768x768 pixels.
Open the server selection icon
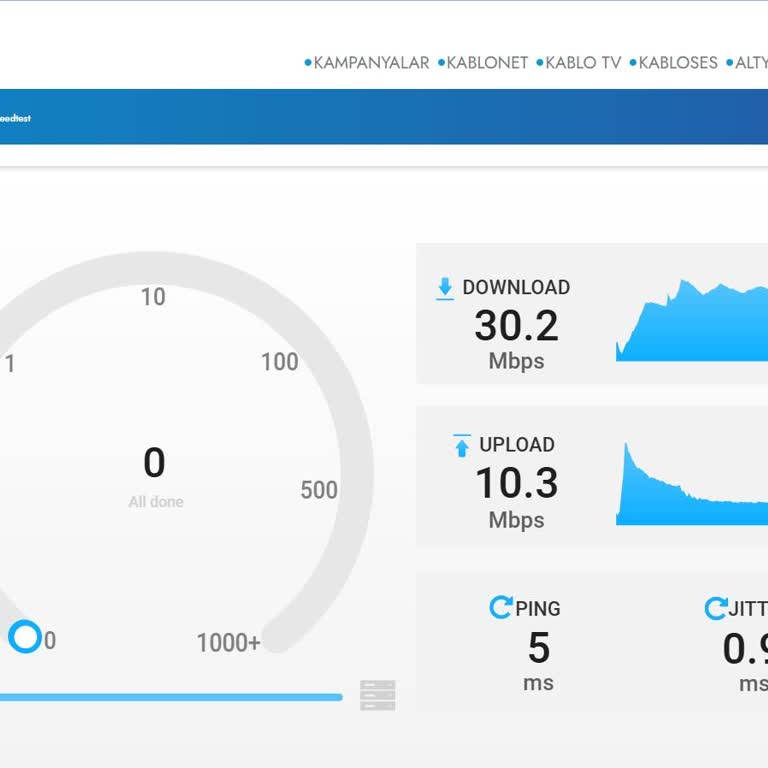tap(378, 695)
